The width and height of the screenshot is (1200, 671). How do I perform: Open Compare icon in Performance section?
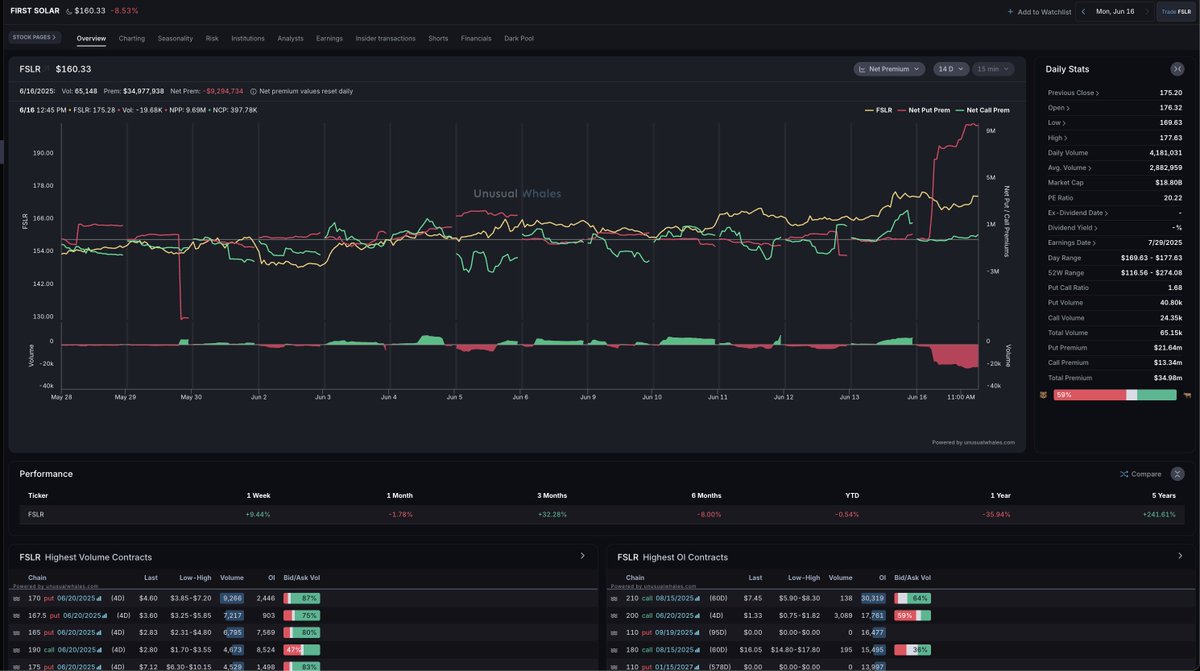1124,474
